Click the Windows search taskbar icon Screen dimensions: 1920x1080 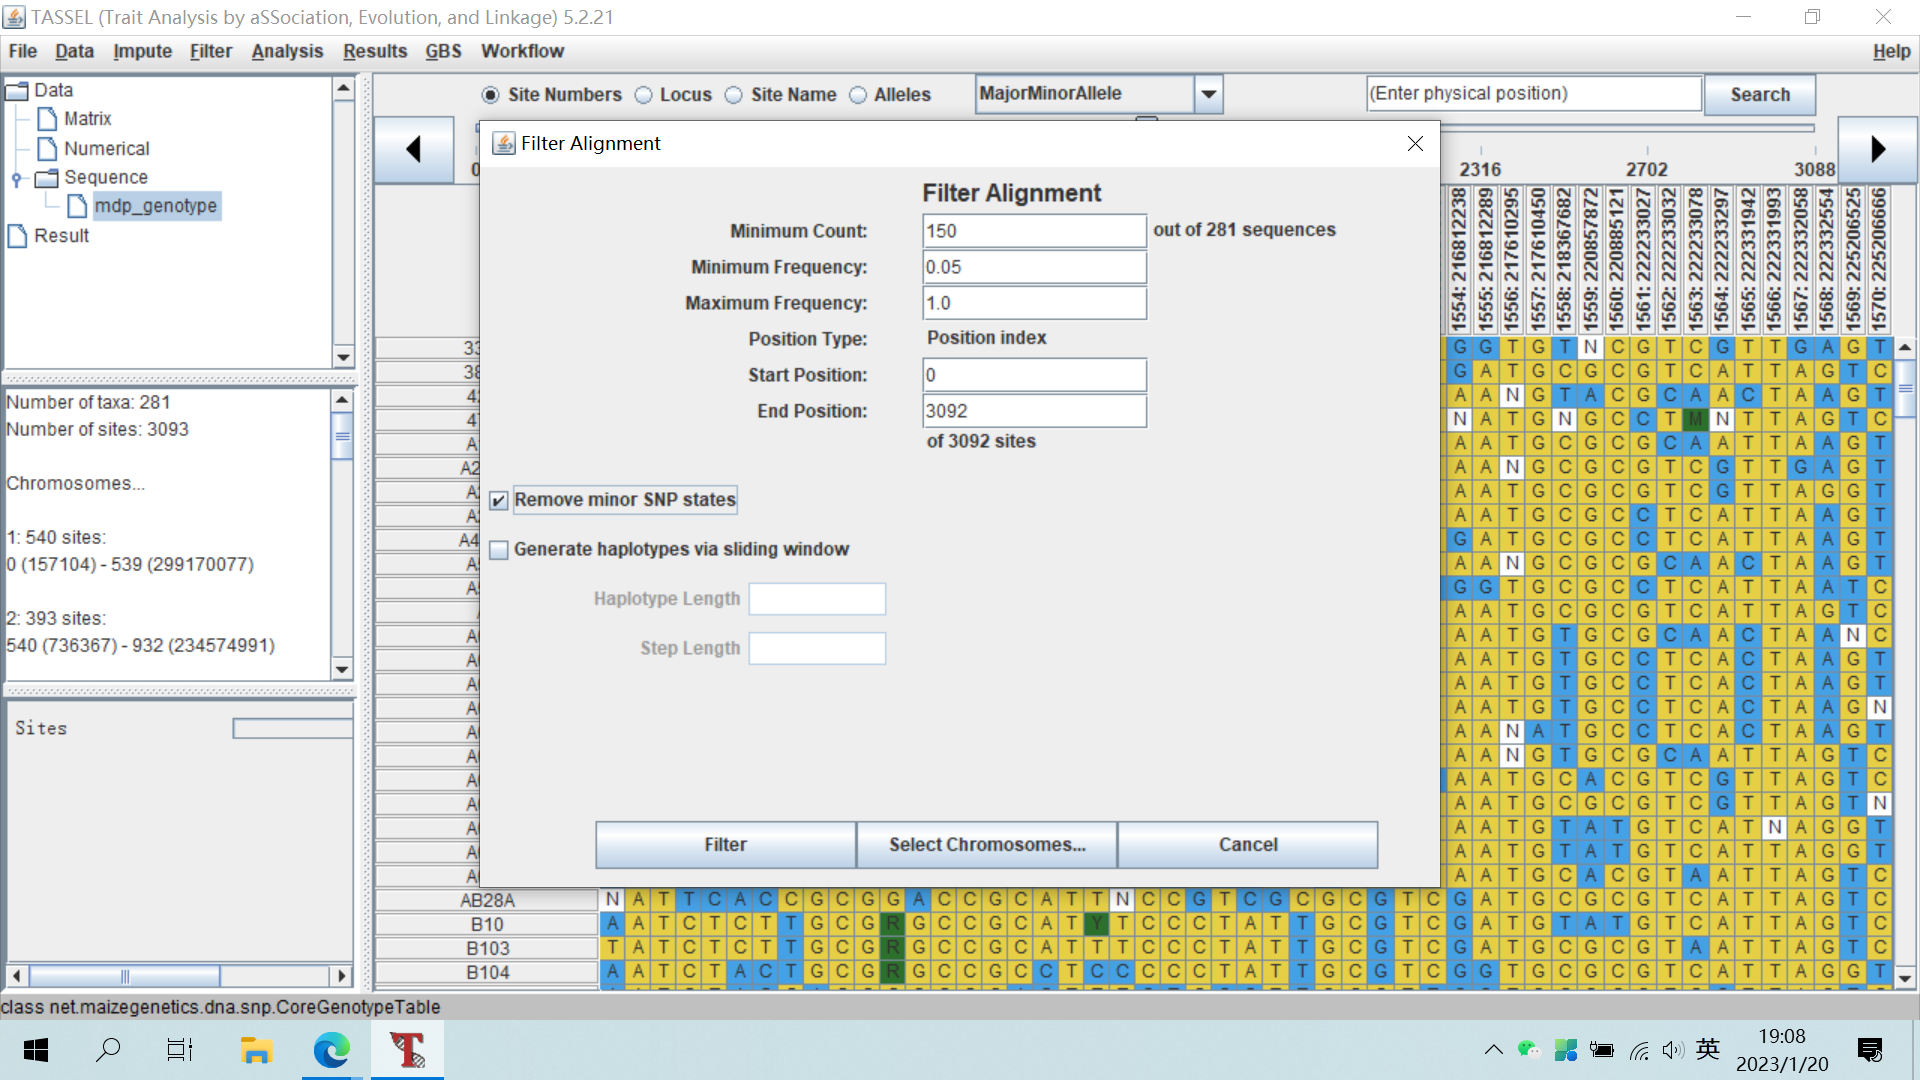coord(108,1049)
